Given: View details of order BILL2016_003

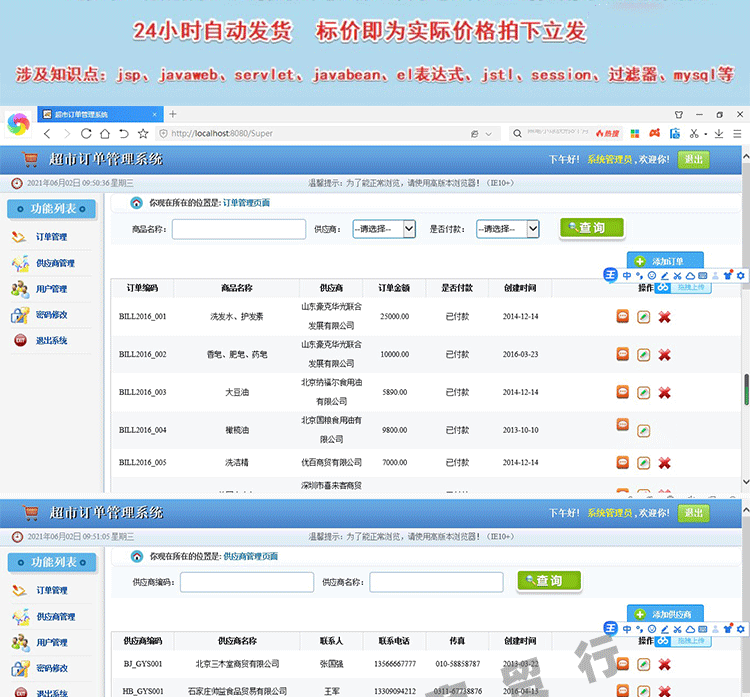Looking at the screenshot, I should click(622, 392).
